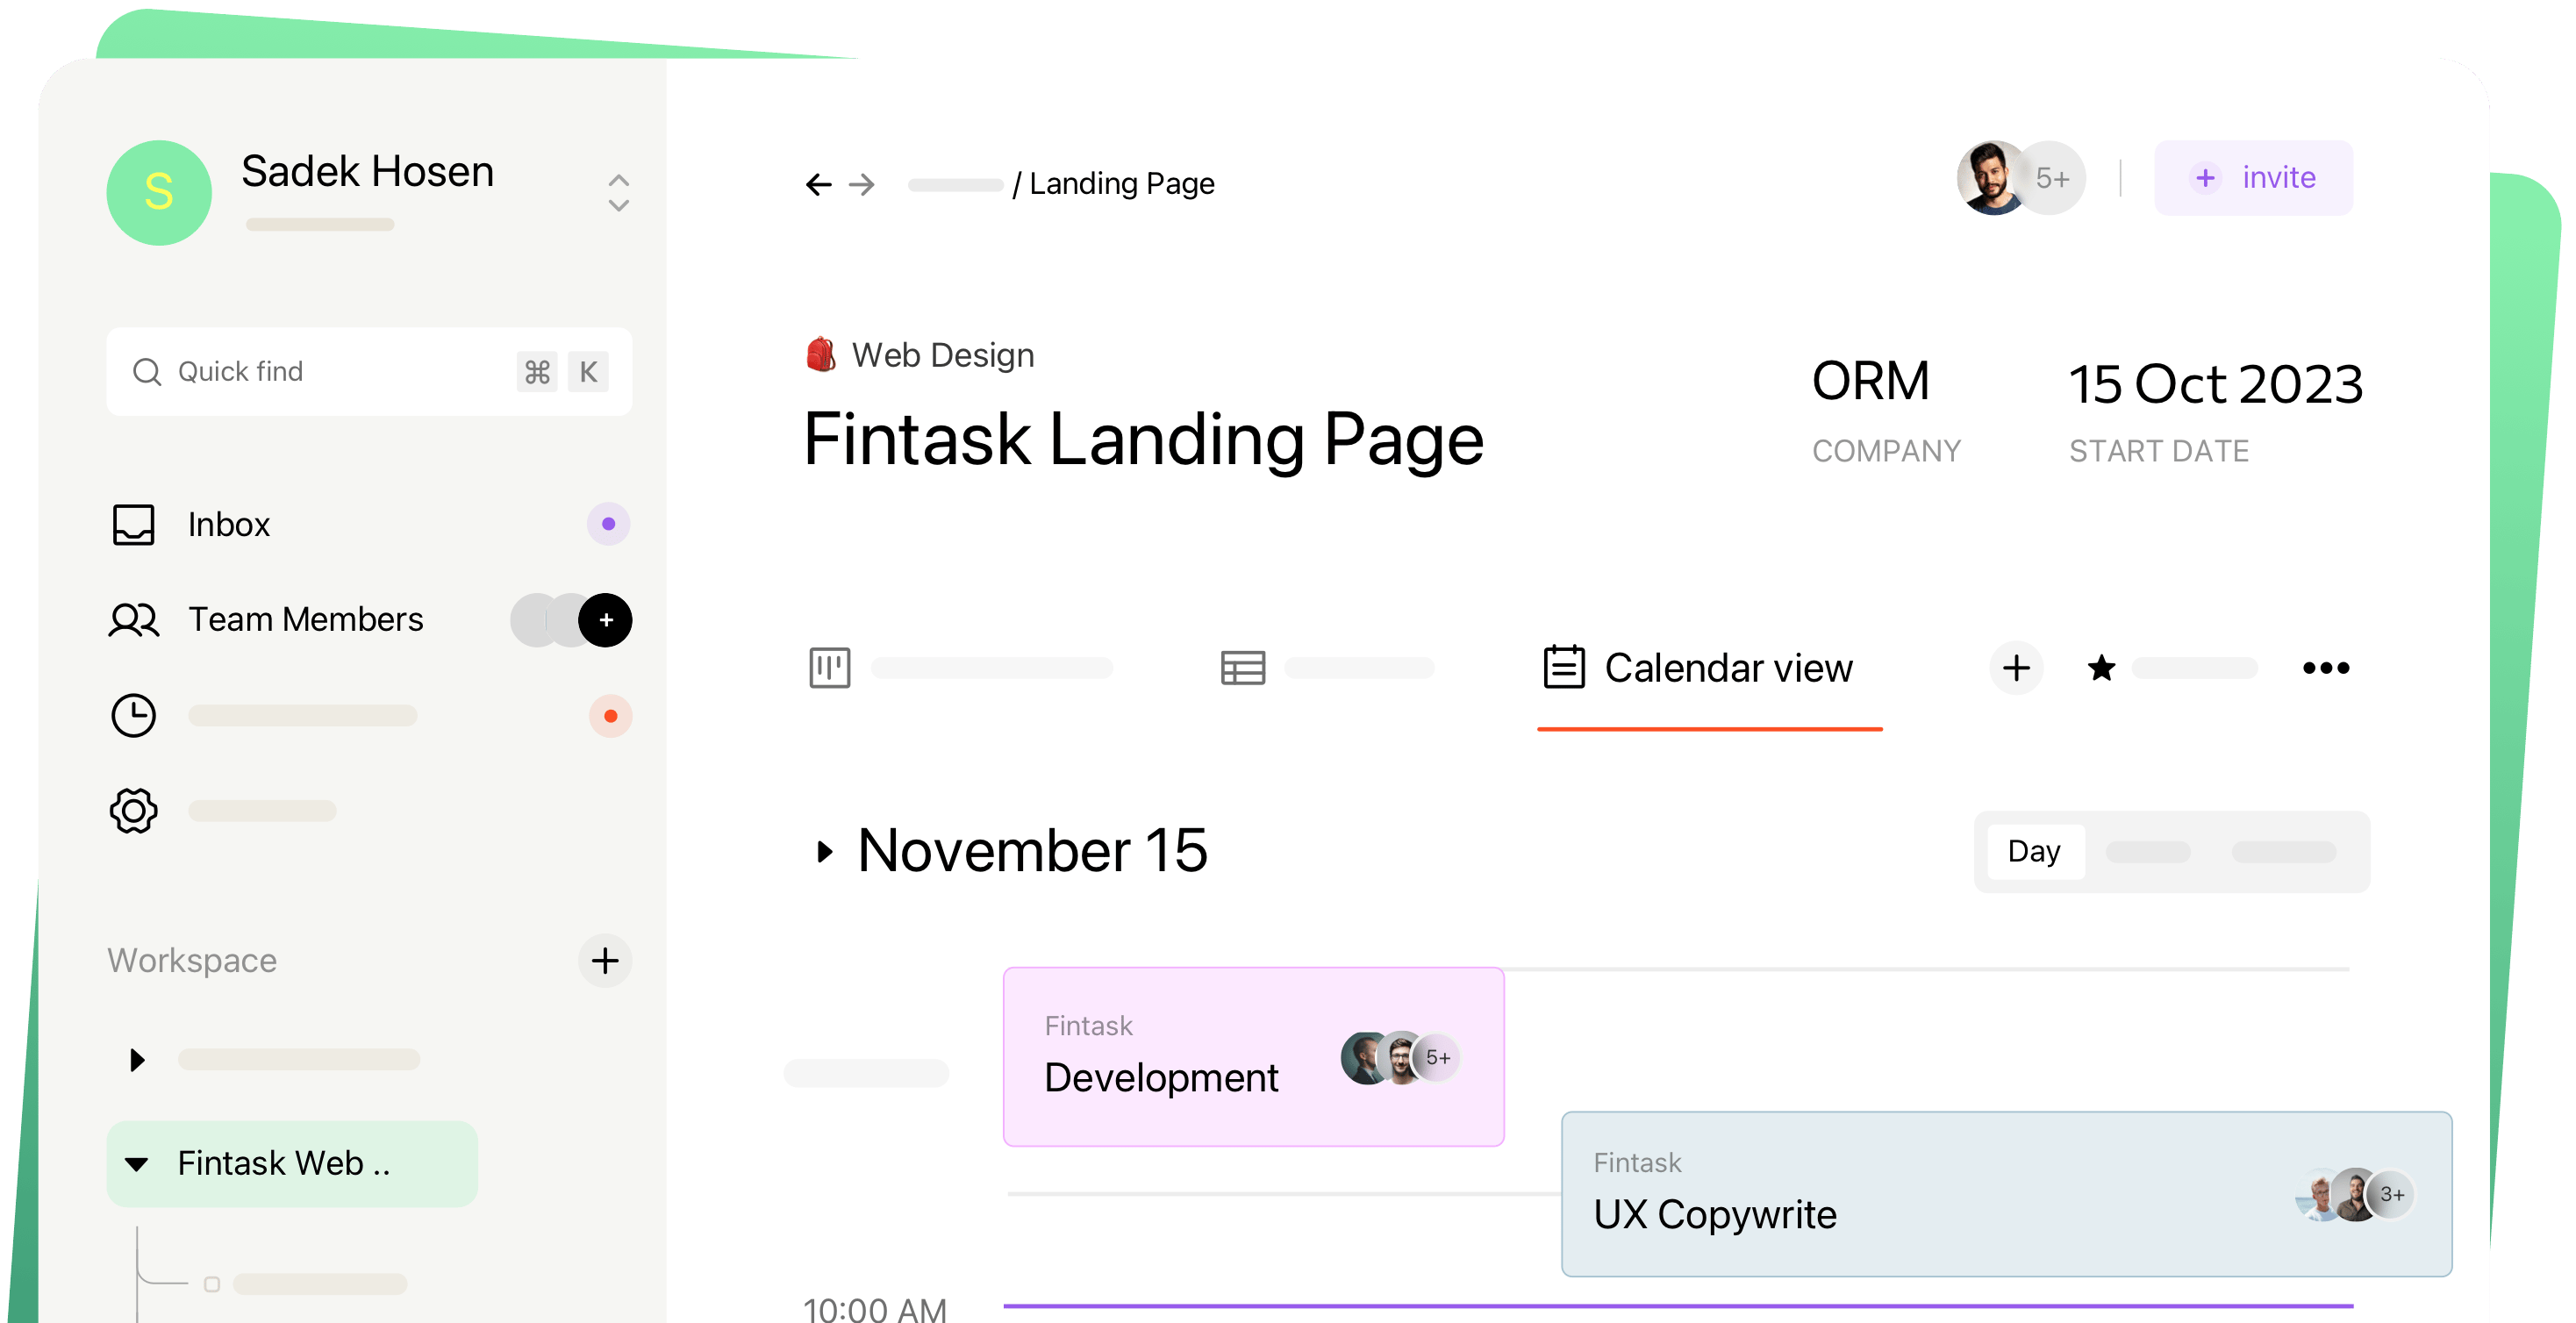Click the red notification dot indicator
This screenshot has width=2576, height=1323.
pyautogui.click(x=610, y=716)
